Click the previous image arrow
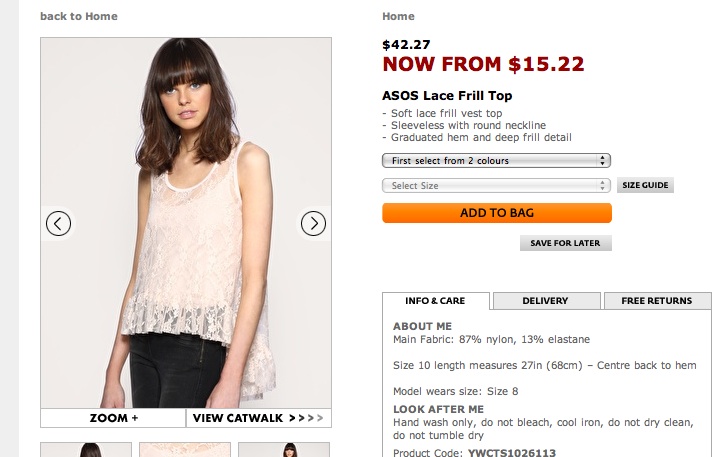This screenshot has height=457, width=721. tap(59, 224)
